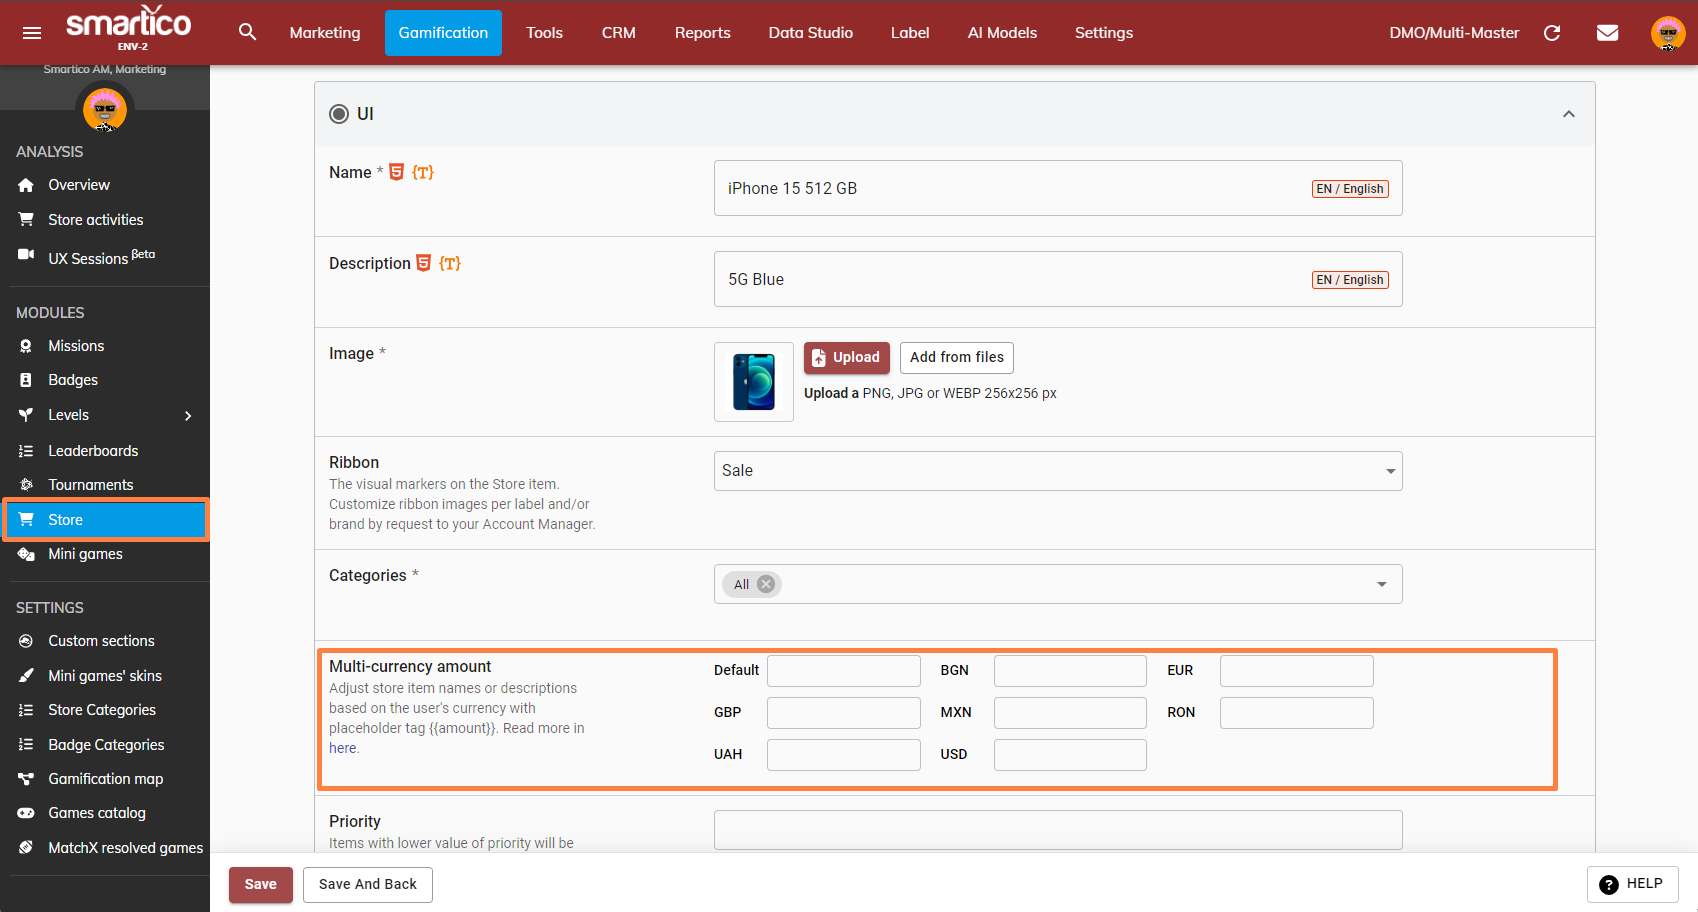Click translation {T} icon beside Description

click(x=450, y=263)
